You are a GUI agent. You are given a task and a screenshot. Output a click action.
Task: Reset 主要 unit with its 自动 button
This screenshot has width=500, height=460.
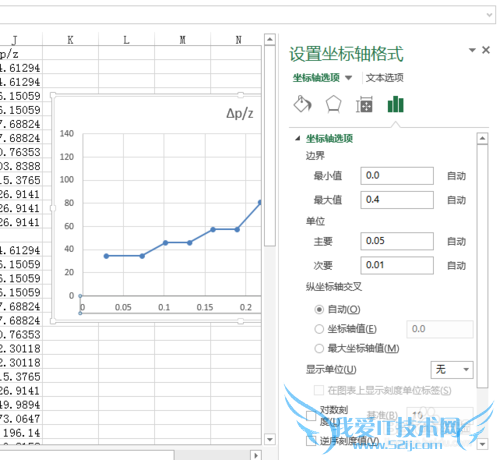point(456,241)
